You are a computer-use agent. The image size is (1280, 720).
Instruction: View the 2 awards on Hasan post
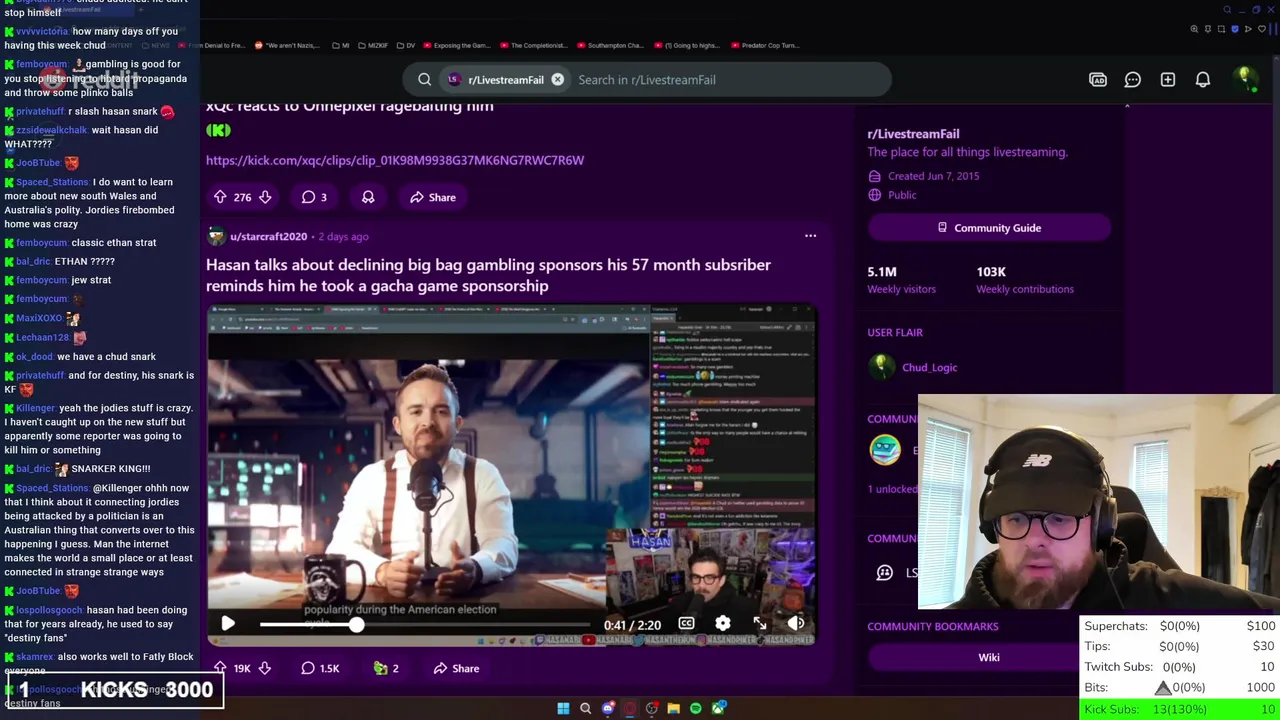[x=386, y=668]
